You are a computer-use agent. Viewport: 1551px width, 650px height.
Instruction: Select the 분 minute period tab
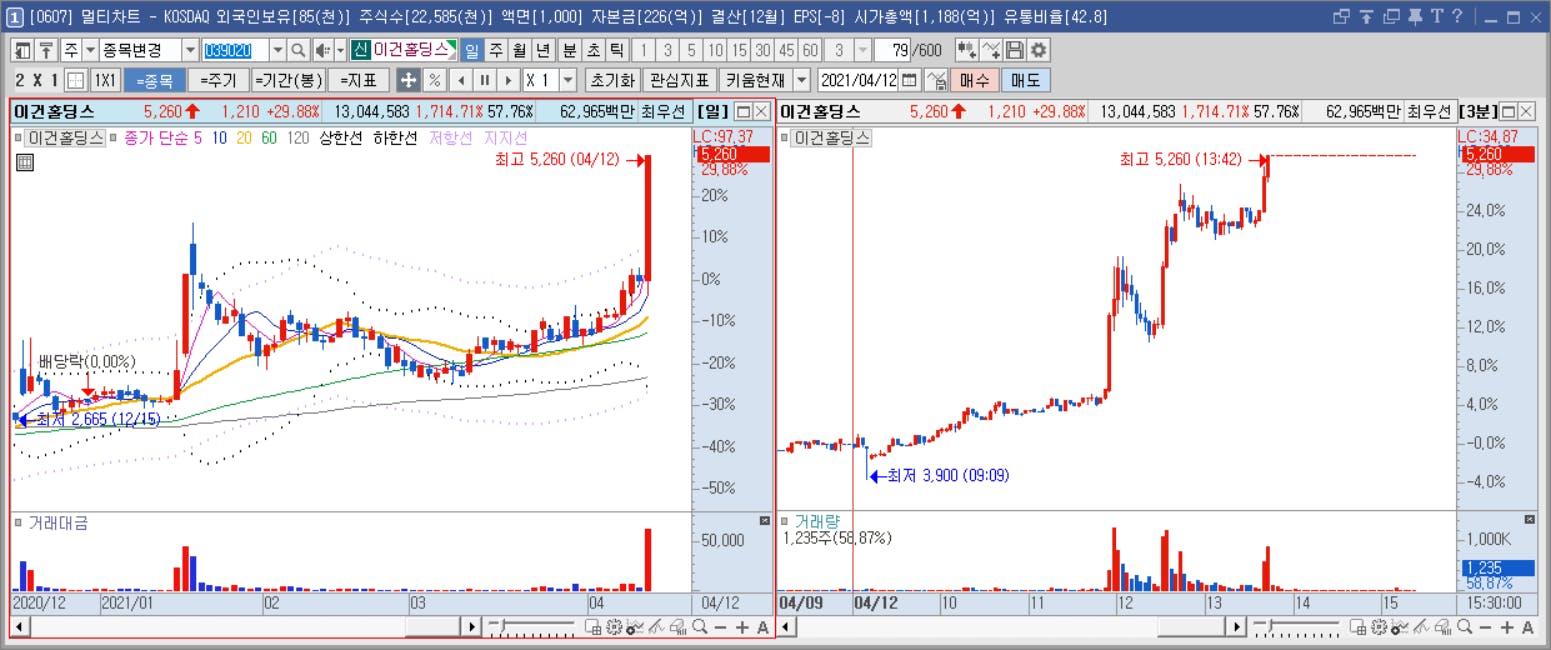[569, 50]
